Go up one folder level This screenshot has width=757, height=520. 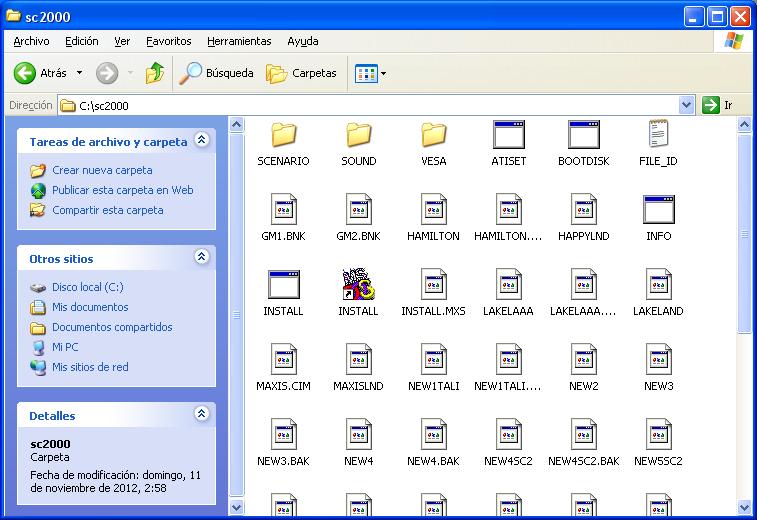coord(155,73)
